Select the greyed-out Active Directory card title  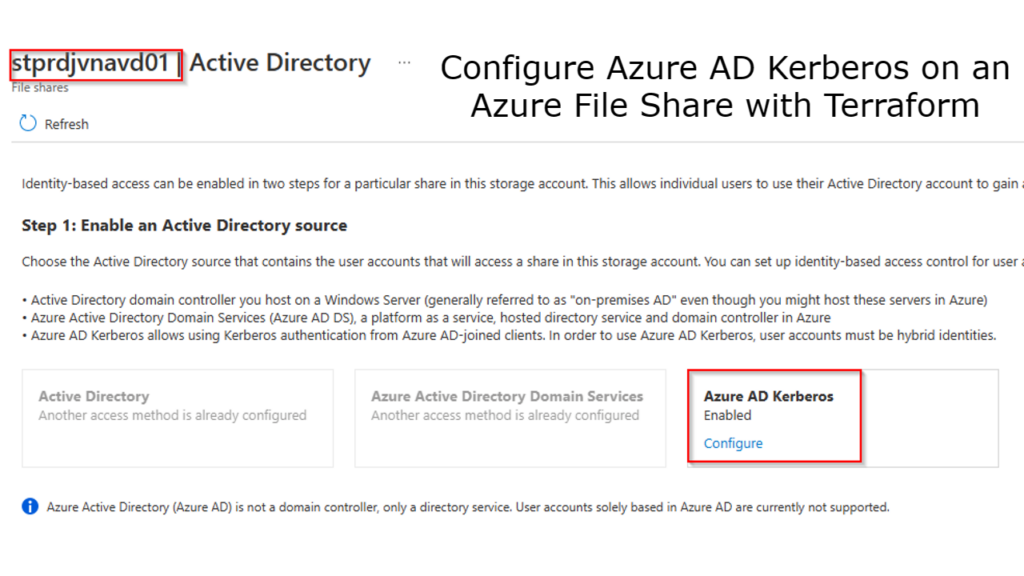(x=94, y=396)
